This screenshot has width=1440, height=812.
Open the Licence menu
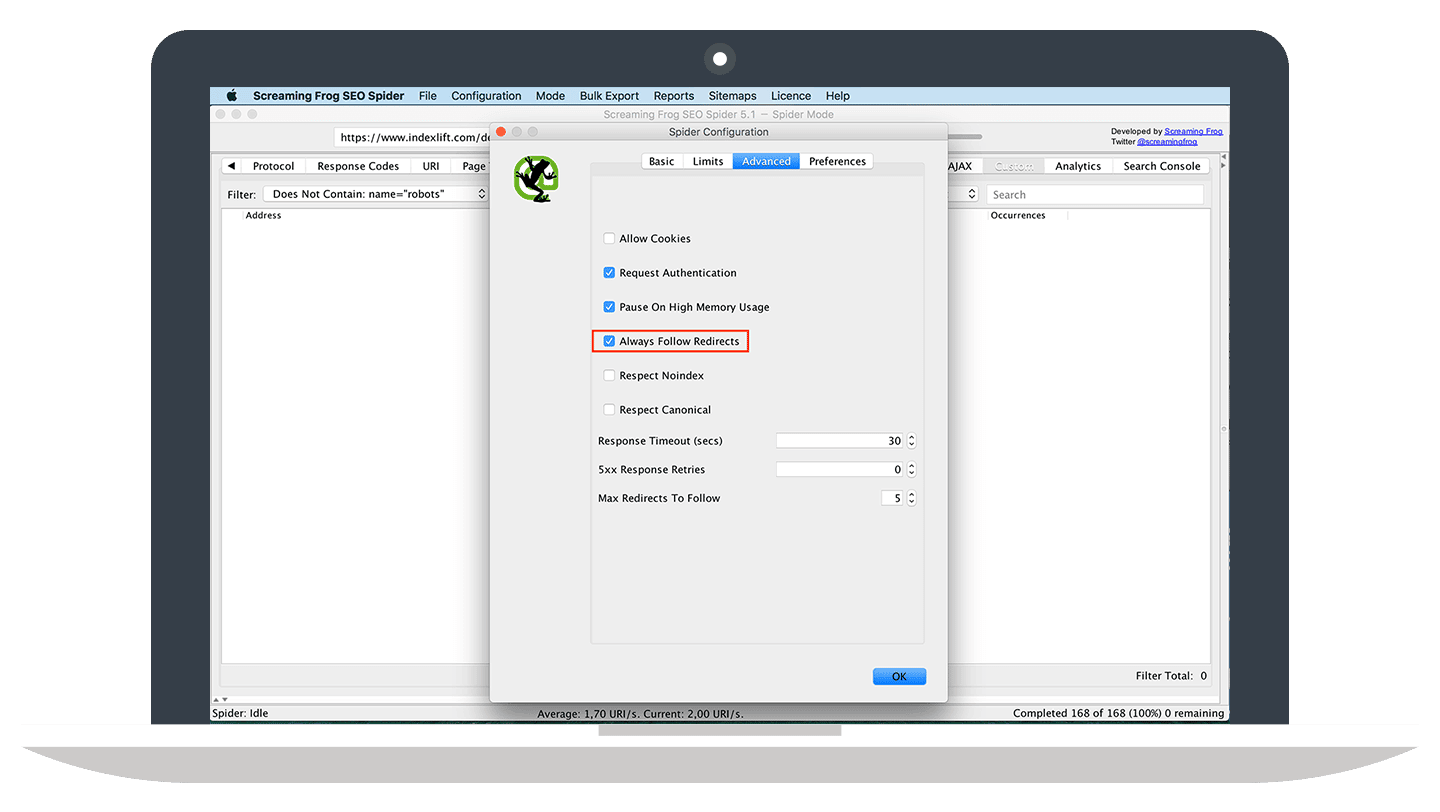(x=791, y=96)
